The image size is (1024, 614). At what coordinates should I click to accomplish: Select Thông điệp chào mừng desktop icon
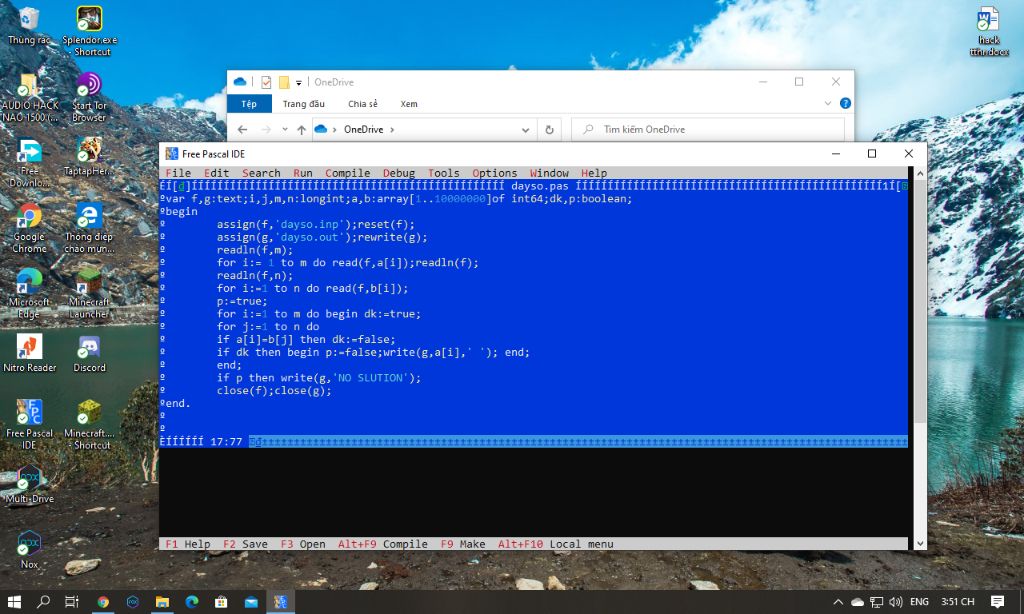point(89,229)
